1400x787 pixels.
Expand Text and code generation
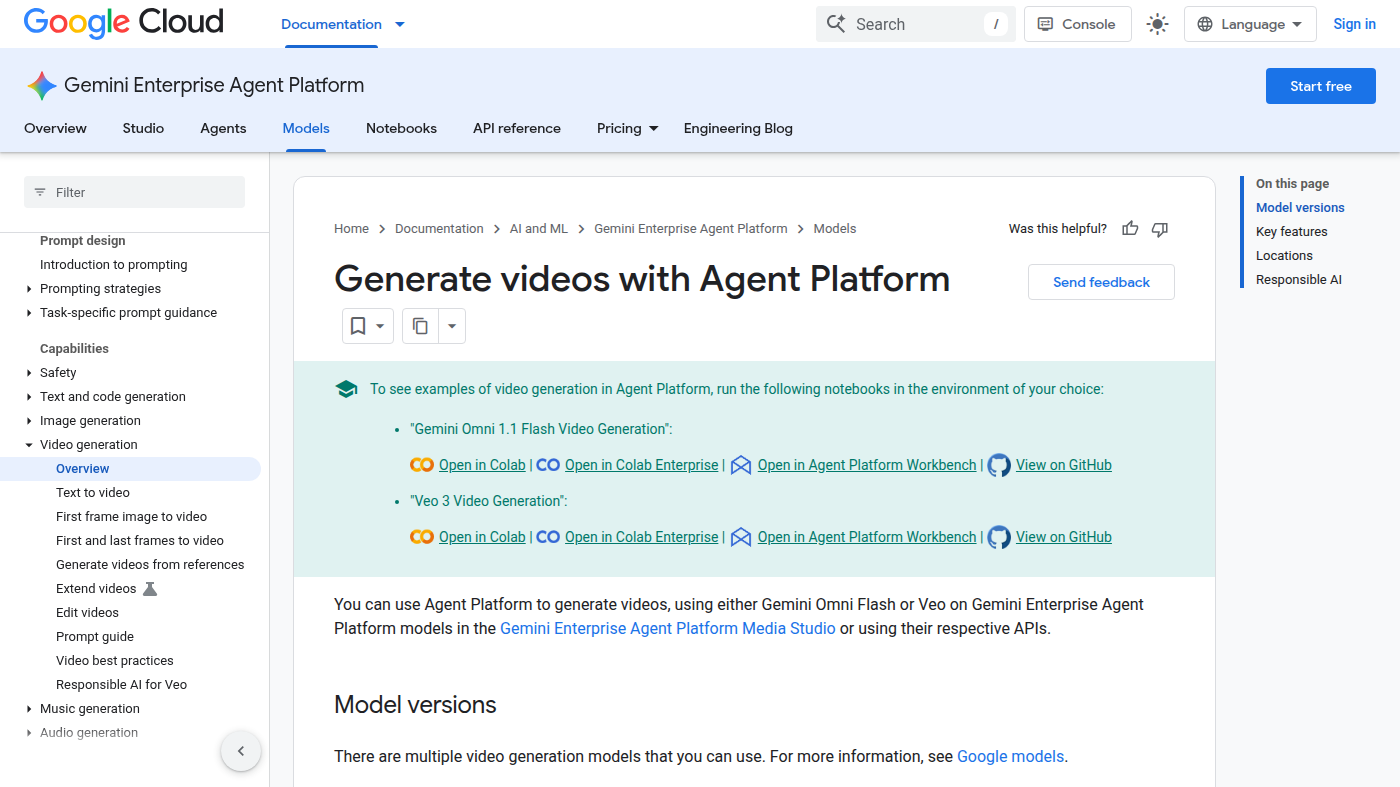tap(29, 397)
